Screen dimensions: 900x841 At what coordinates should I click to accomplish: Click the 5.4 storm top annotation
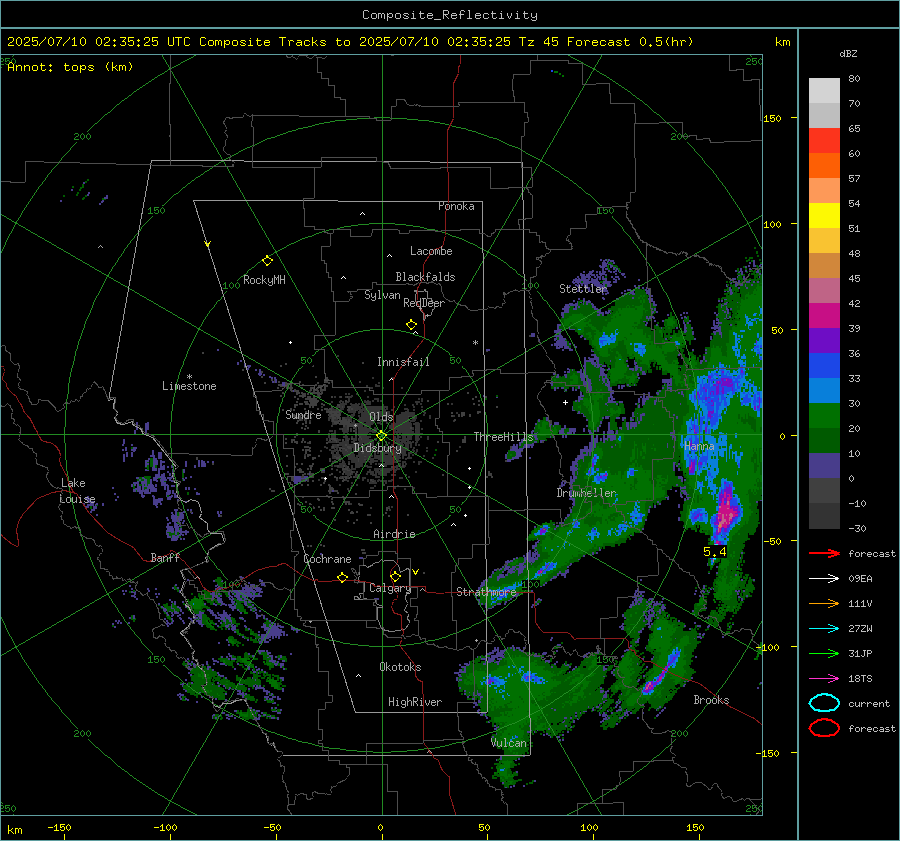coord(715,552)
